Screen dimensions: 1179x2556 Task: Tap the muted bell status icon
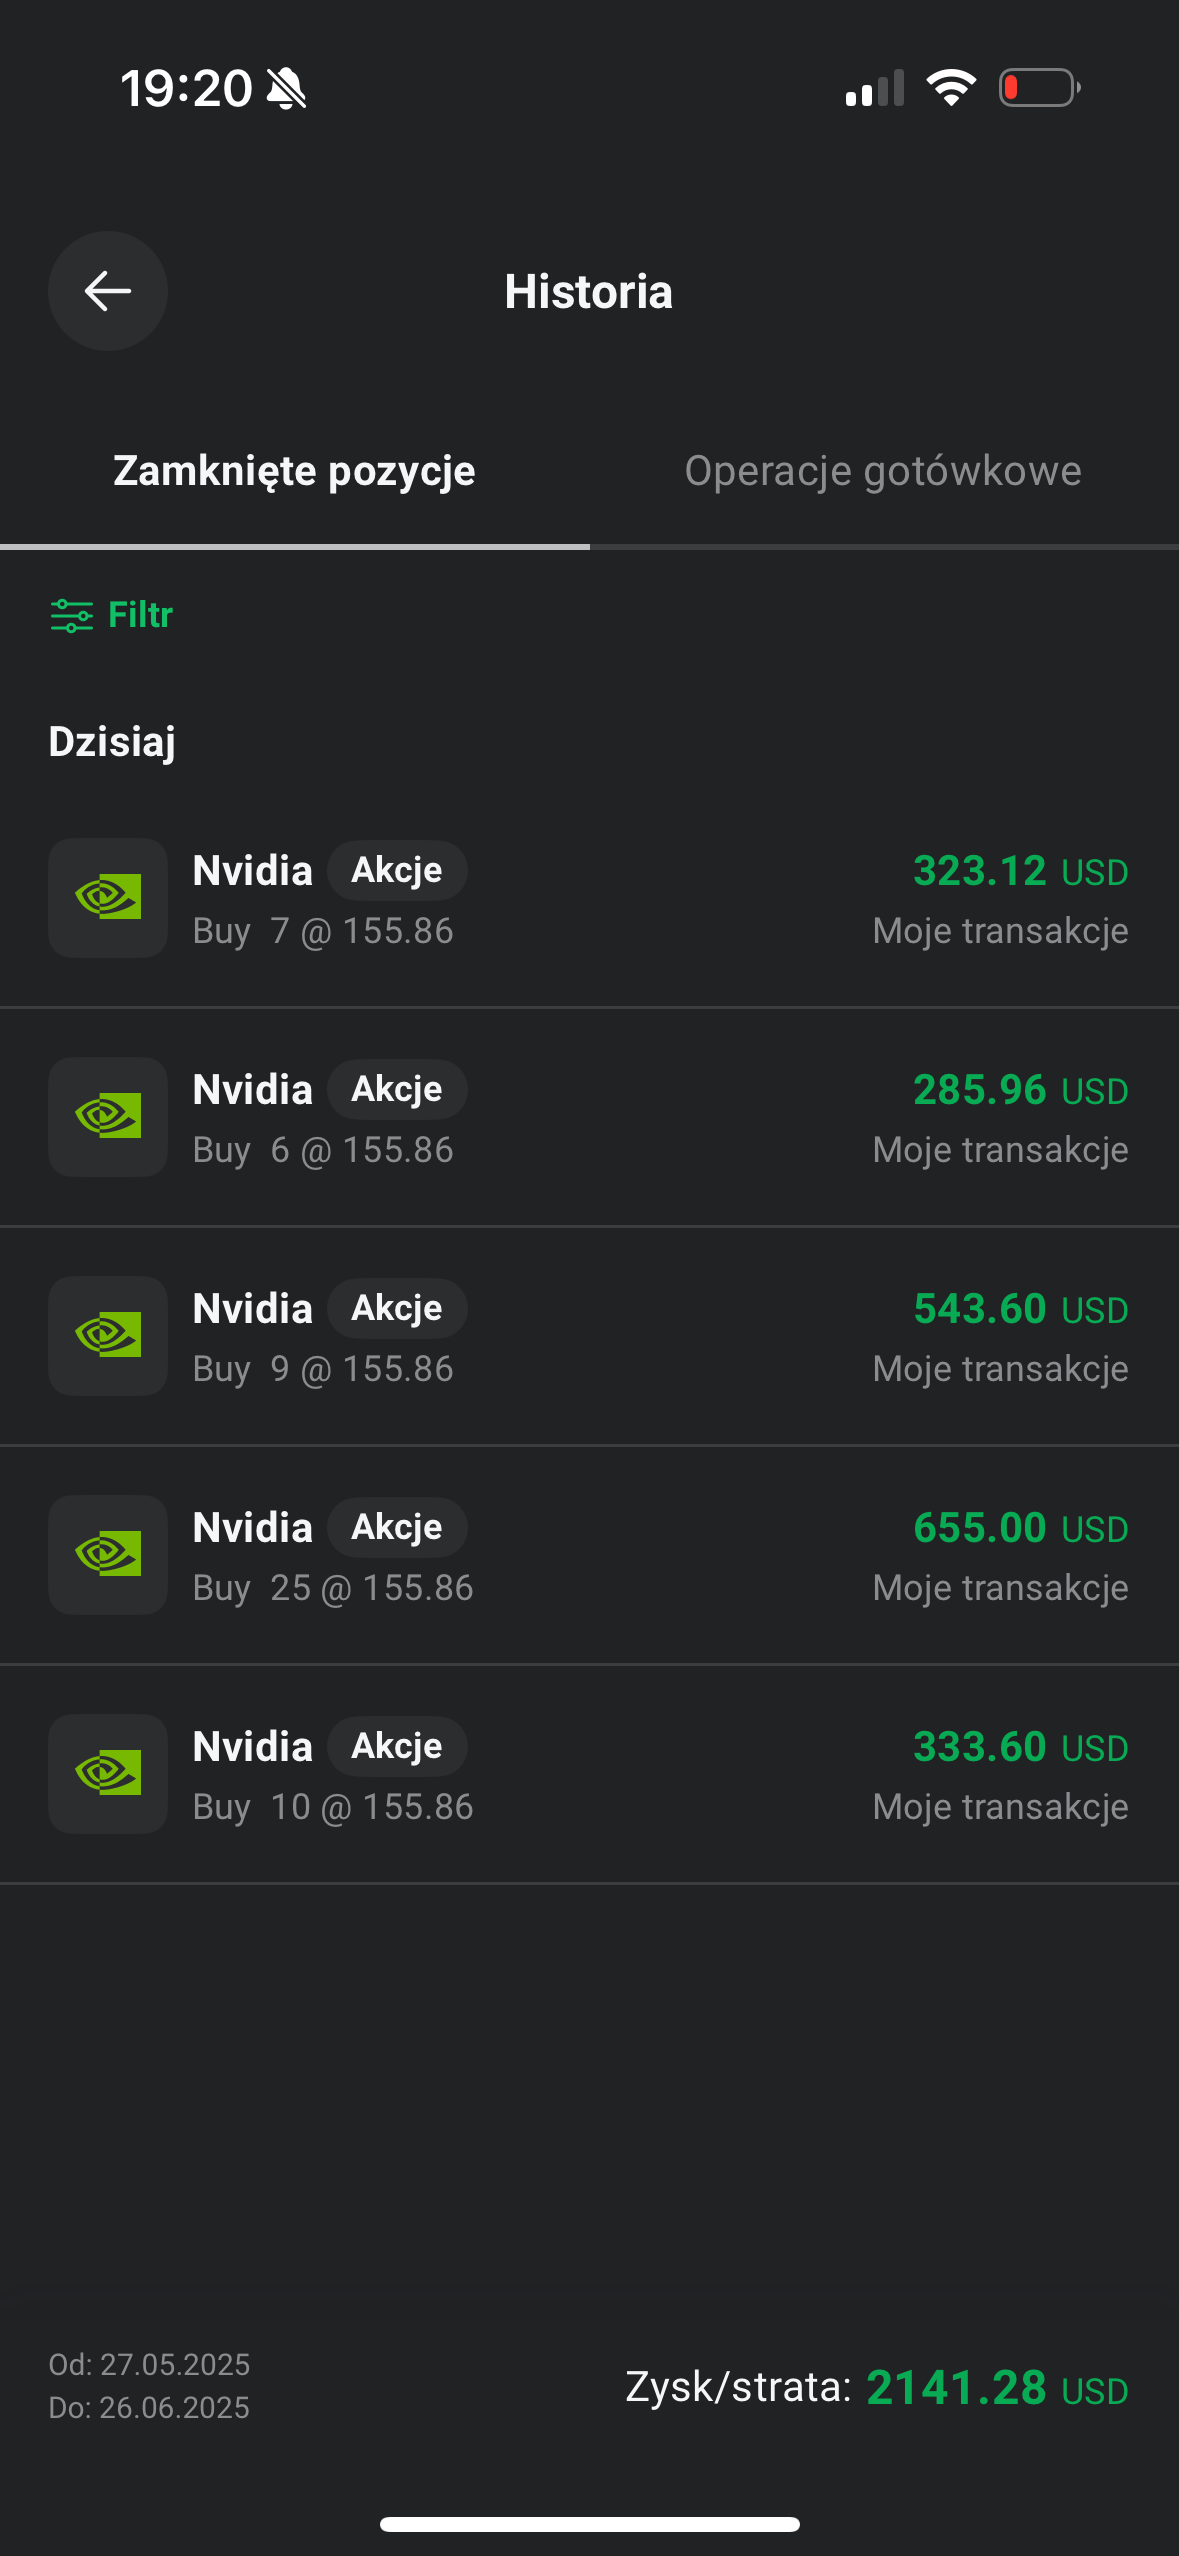pyautogui.click(x=287, y=89)
